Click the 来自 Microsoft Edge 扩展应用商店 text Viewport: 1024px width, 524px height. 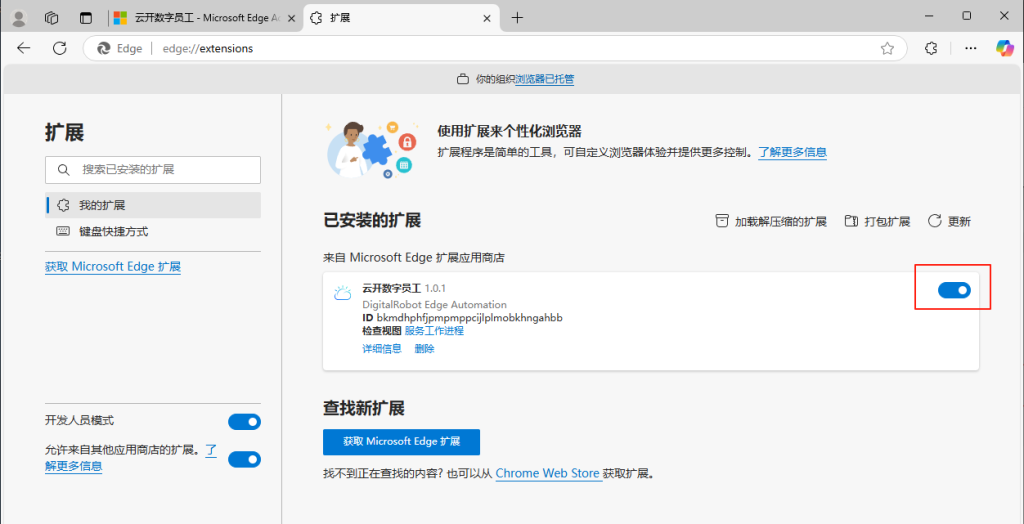click(x=414, y=257)
